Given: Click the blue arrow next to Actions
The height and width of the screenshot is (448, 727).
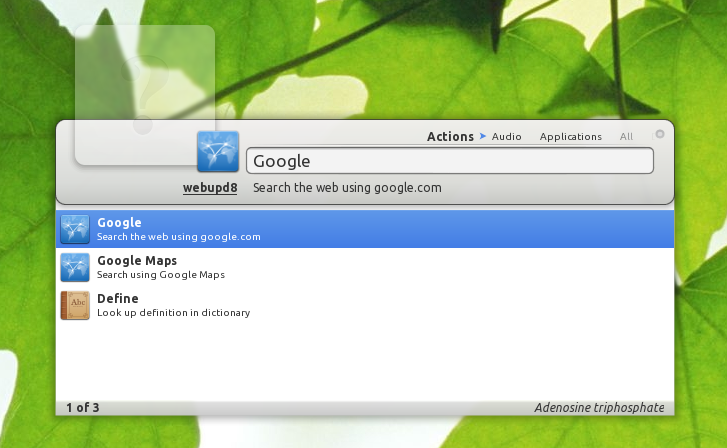Looking at the screenshot, I should coord(483,136).
